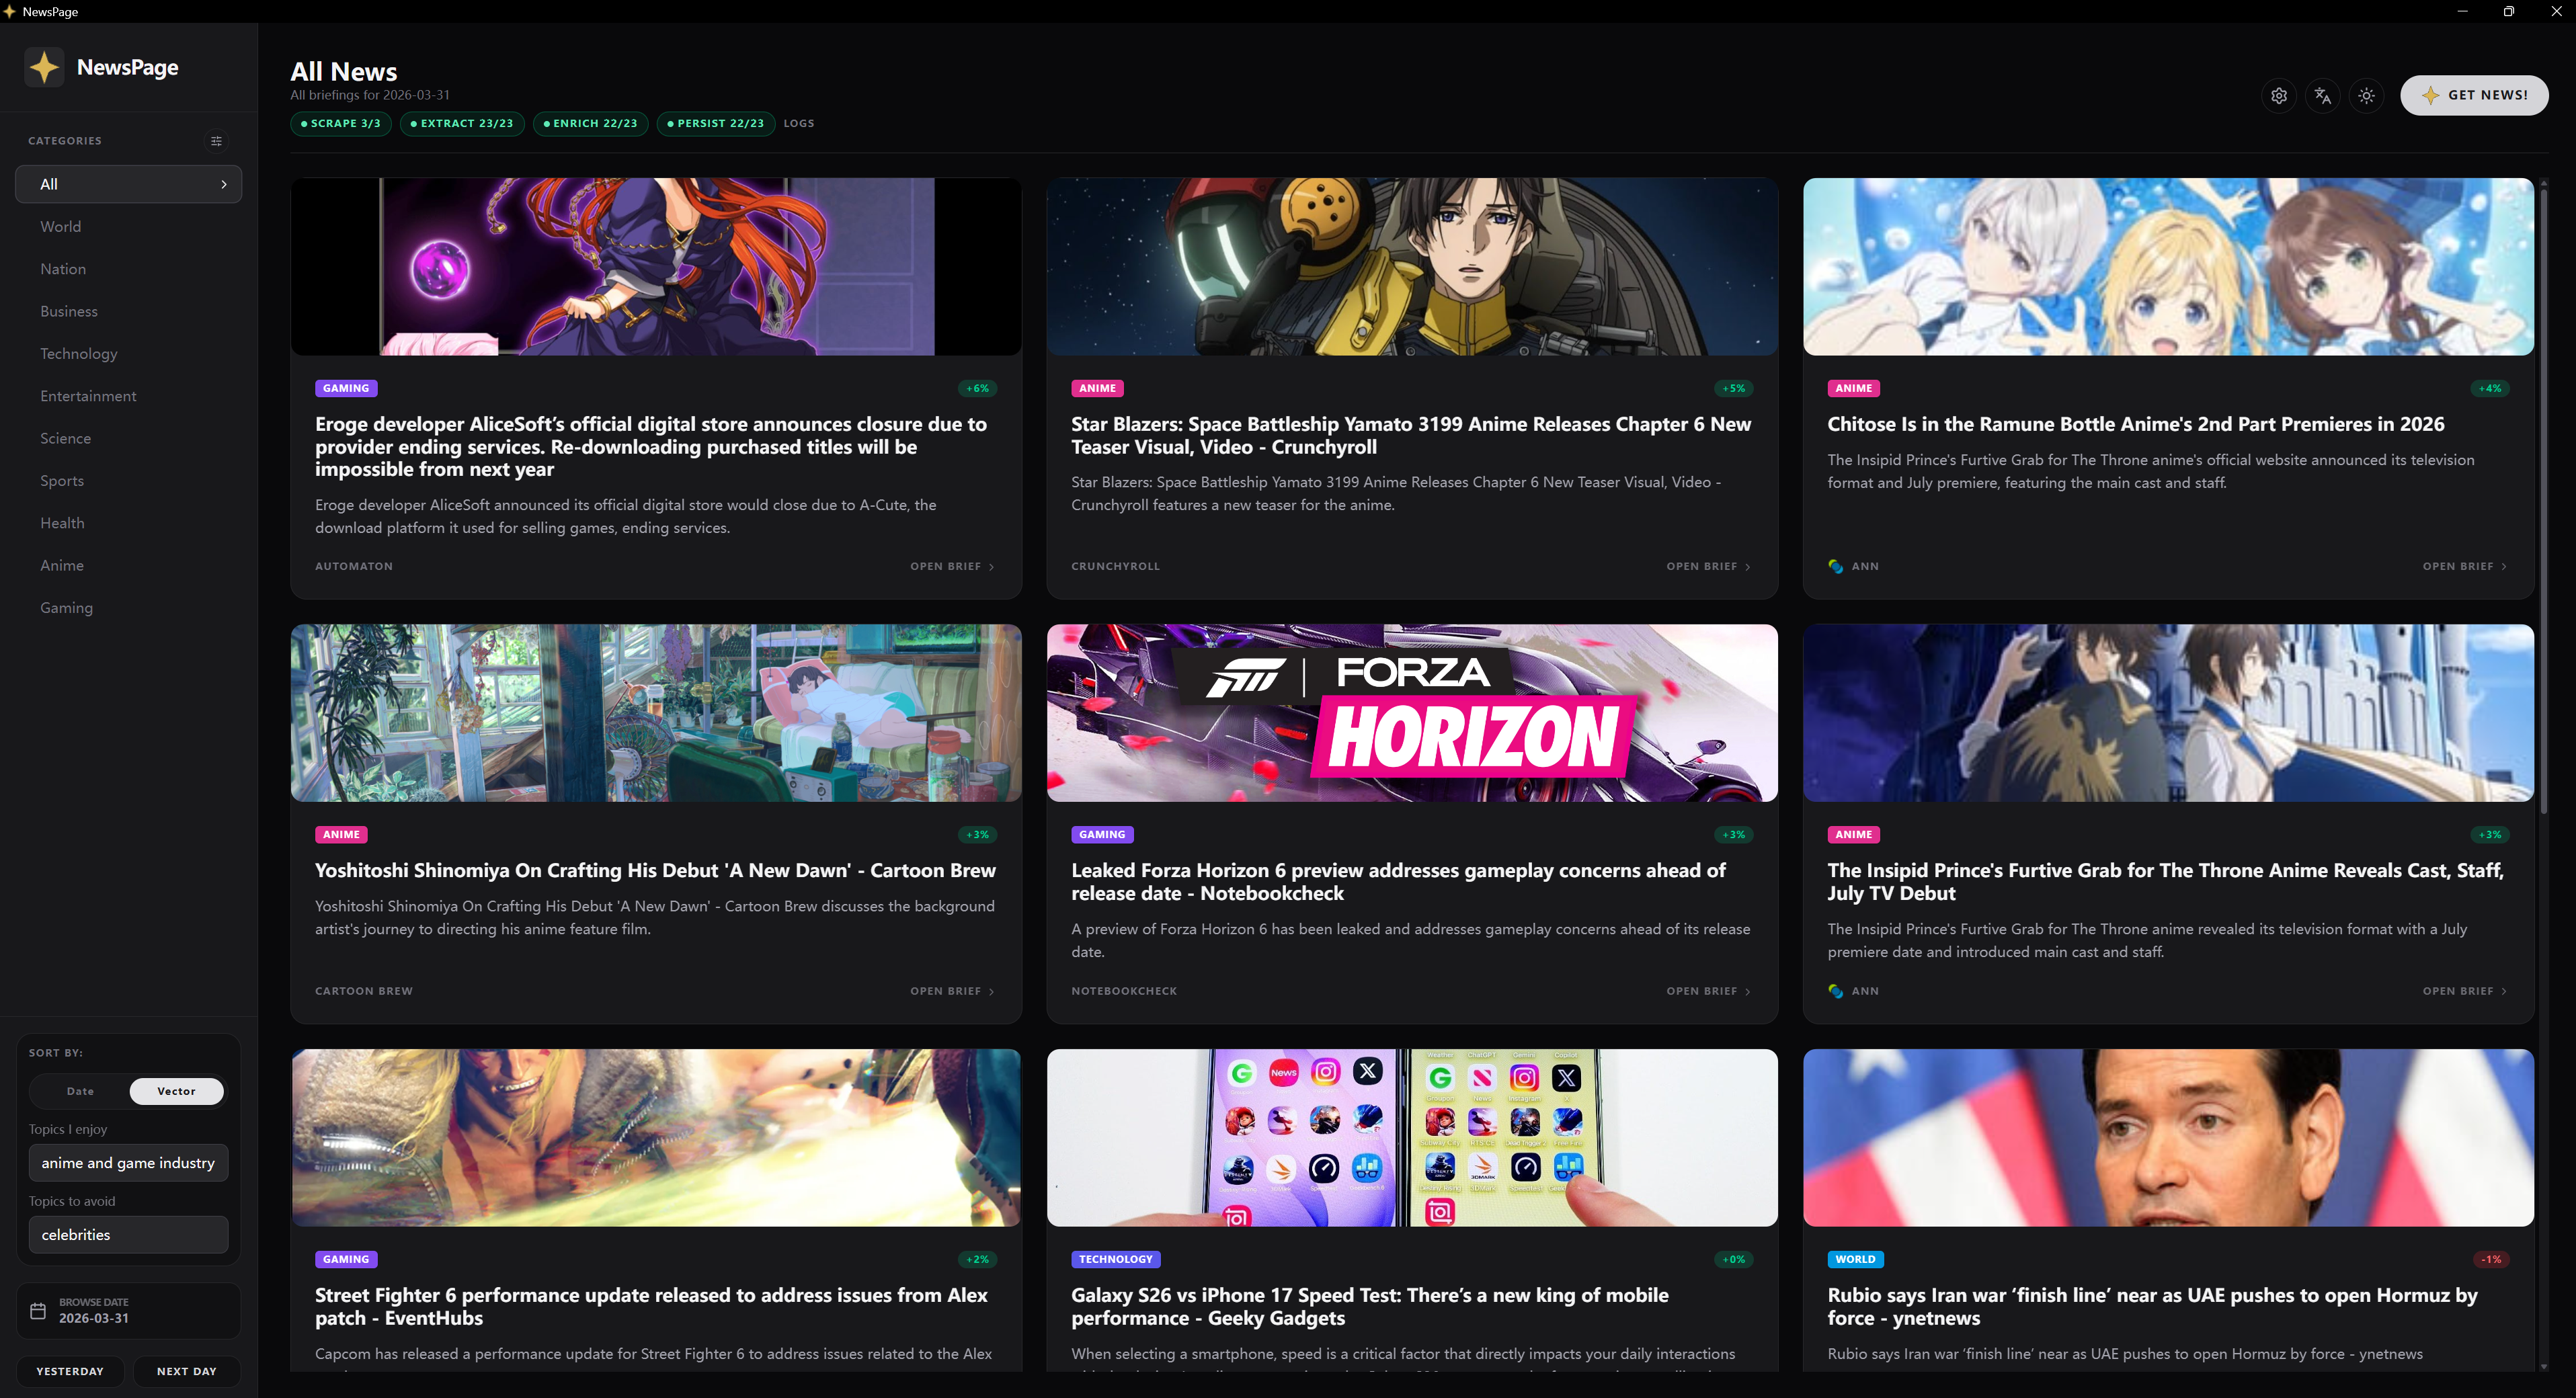Click the Galaxy S26 vs iPhone thumbnail
This screenshot has width=2576, height=1398.
pyautogui.click(x=1412, y=1137)
